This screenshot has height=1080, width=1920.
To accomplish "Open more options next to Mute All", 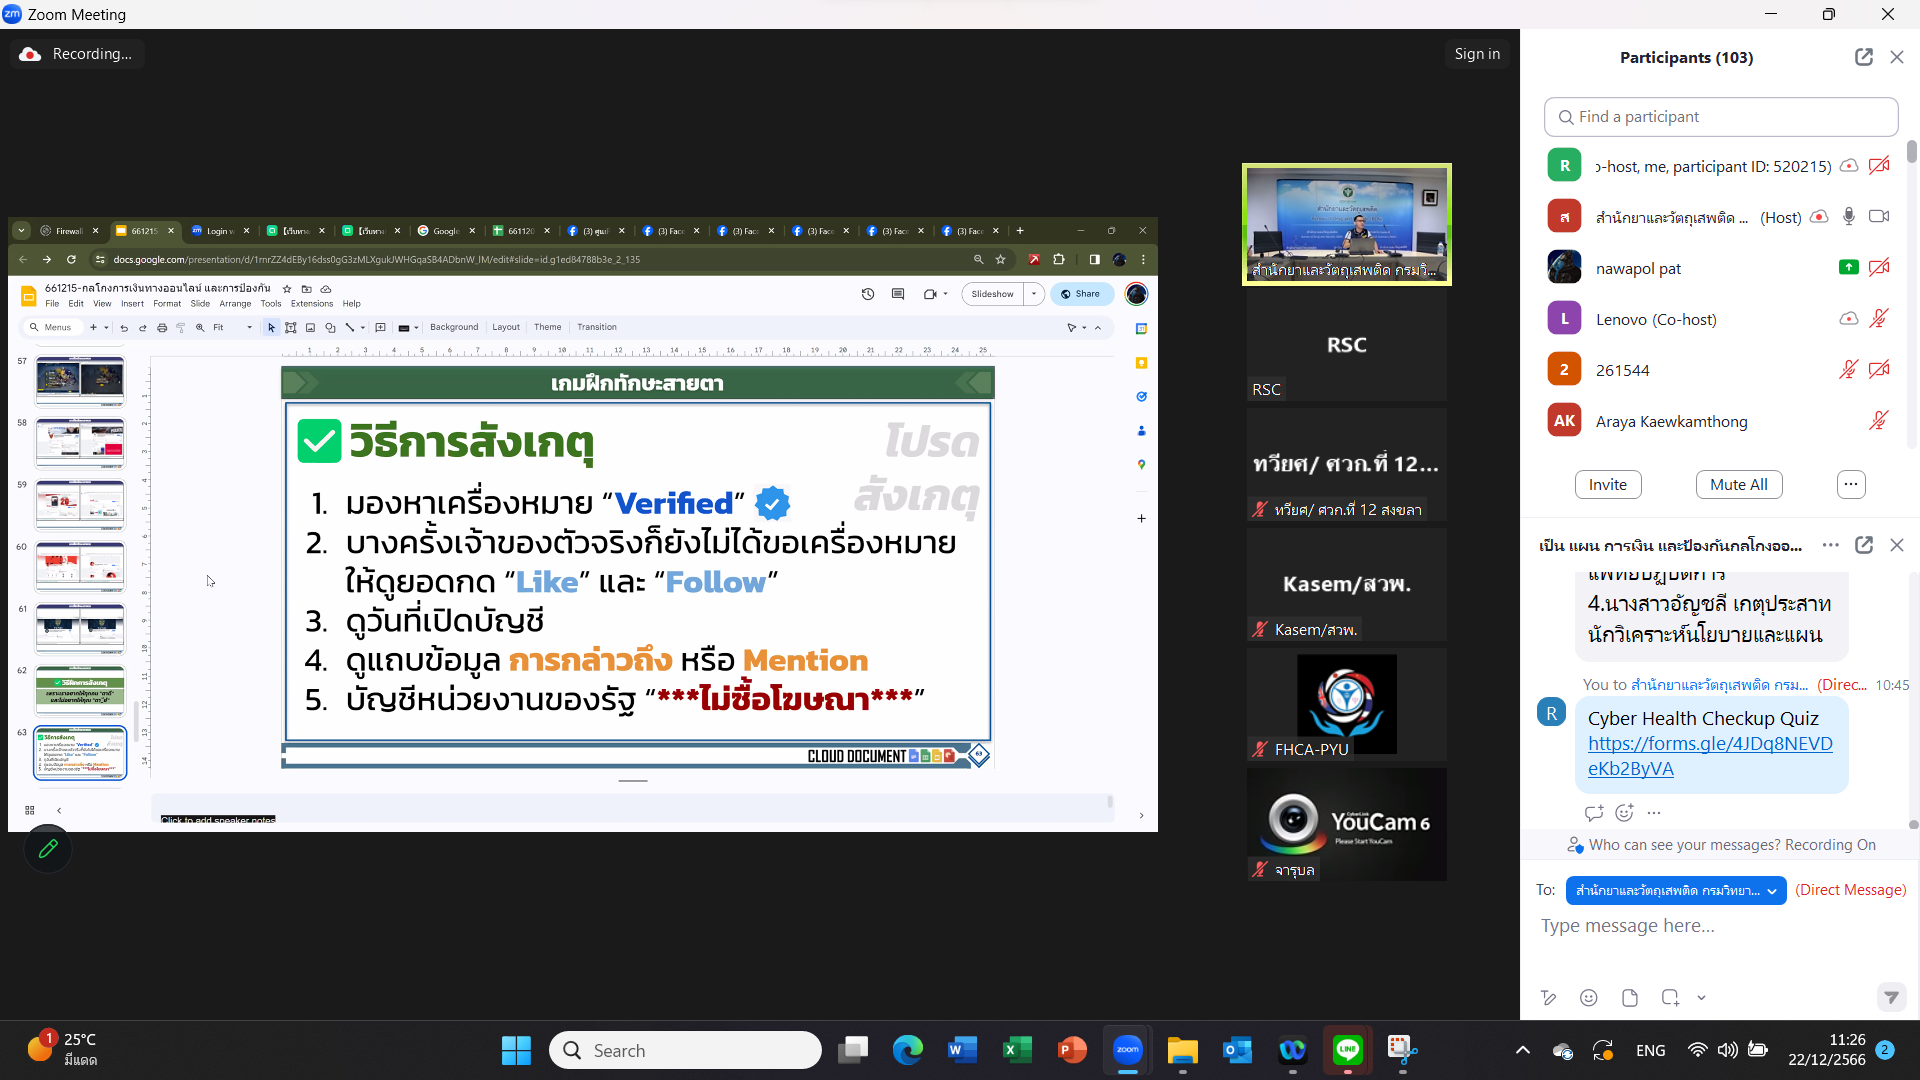I will 1851,484.
